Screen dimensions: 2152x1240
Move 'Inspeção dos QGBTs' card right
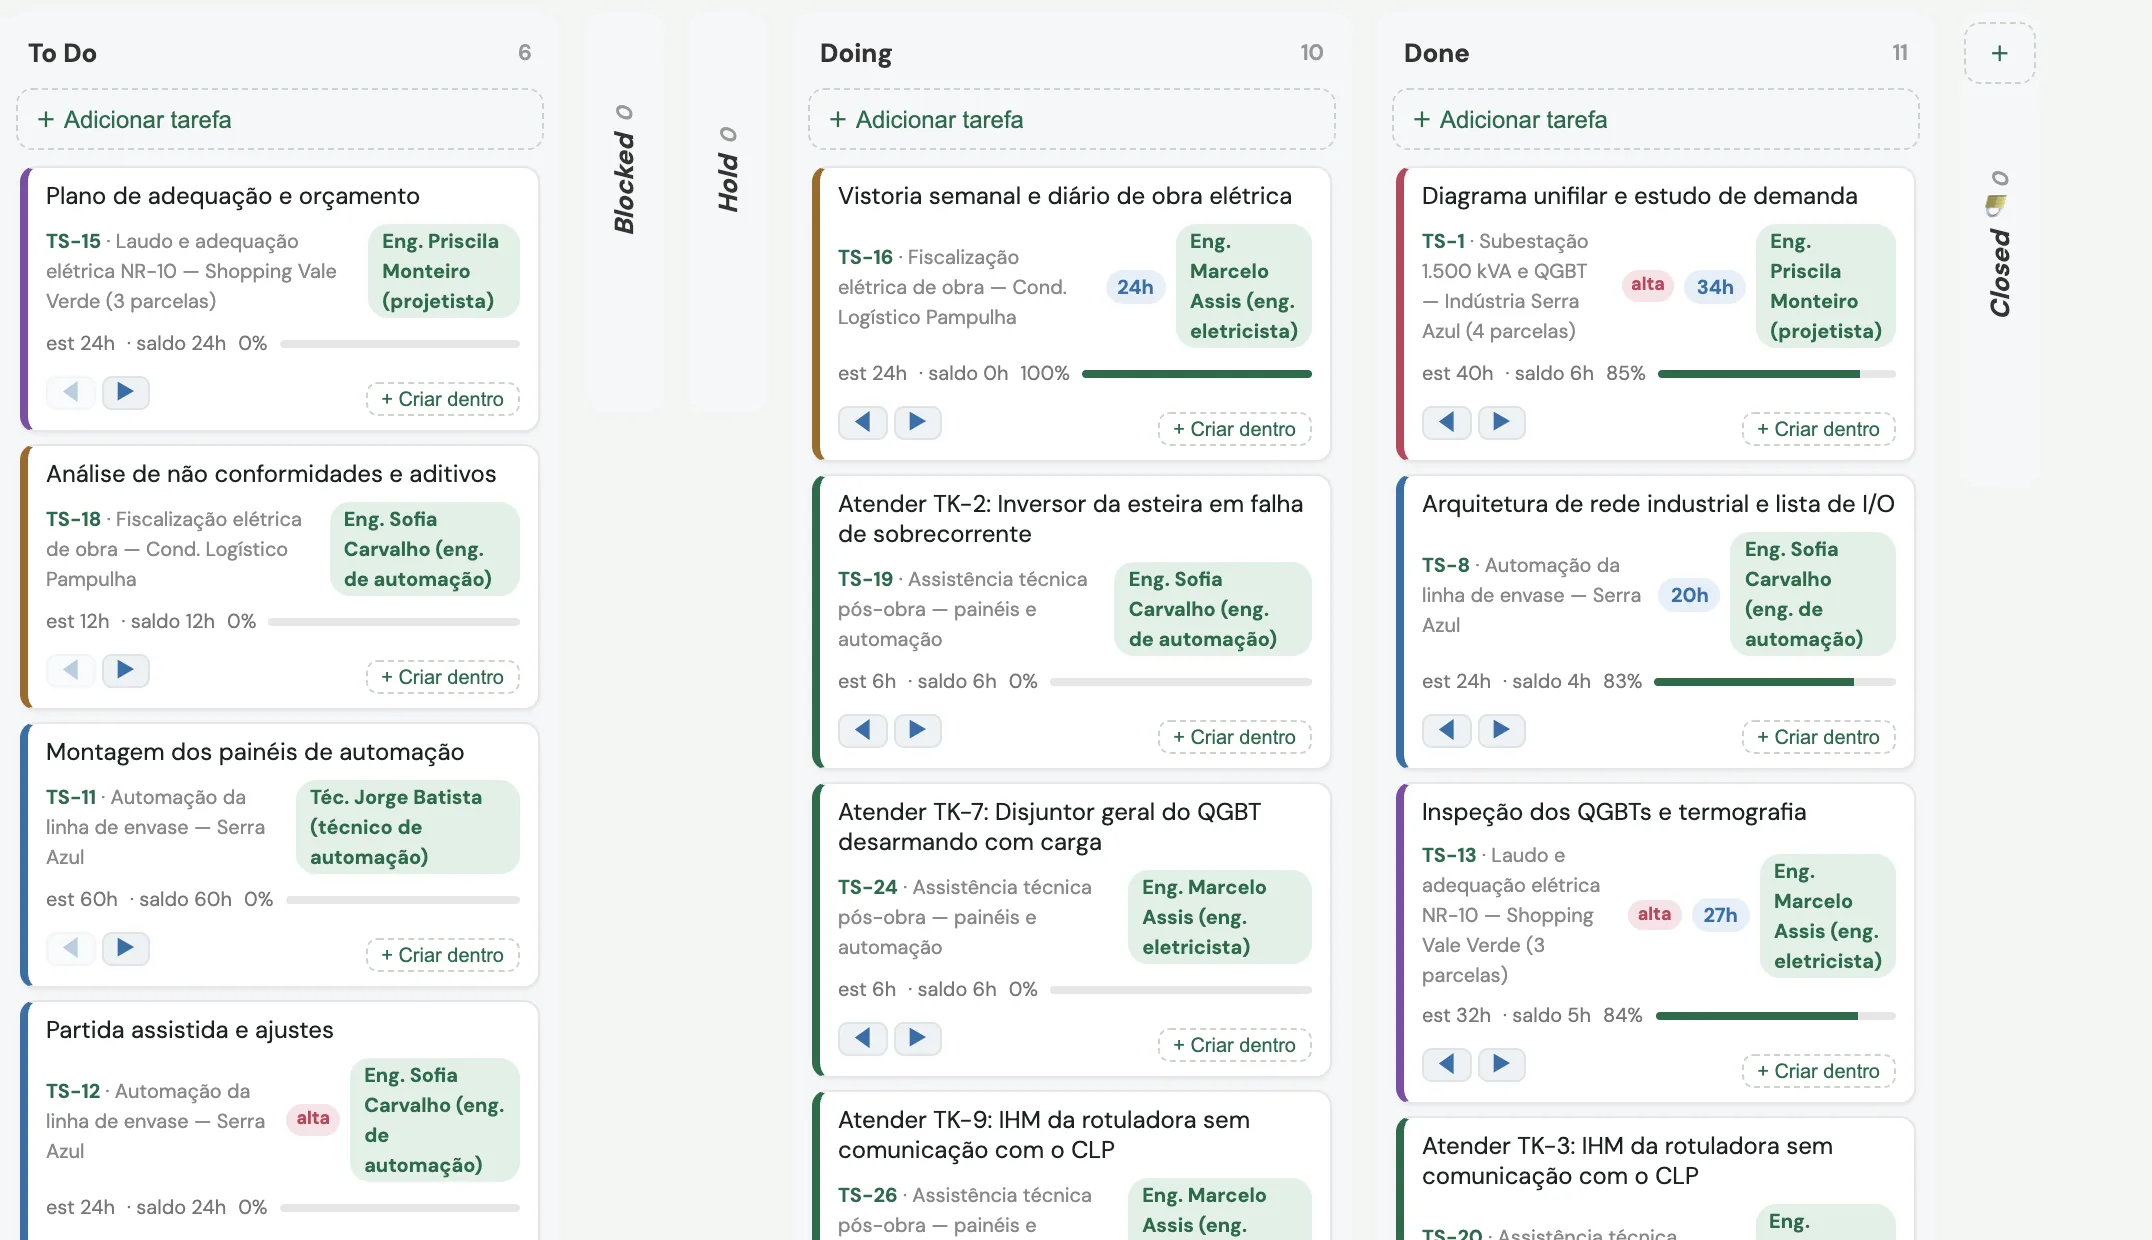coord(1501,1064)
